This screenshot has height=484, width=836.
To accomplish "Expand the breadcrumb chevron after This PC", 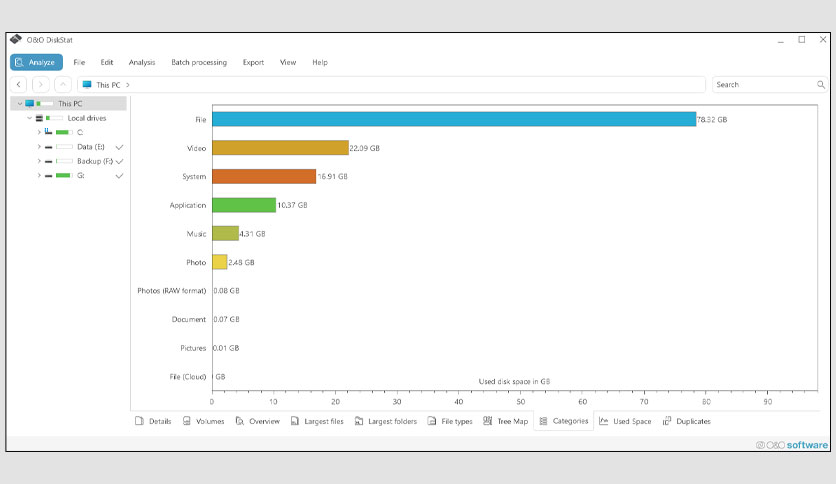I will tap(128, 85).
